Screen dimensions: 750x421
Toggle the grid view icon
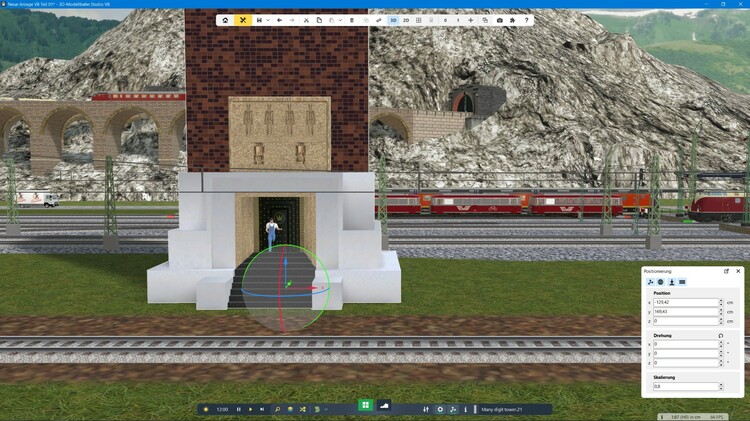(419, 20)
